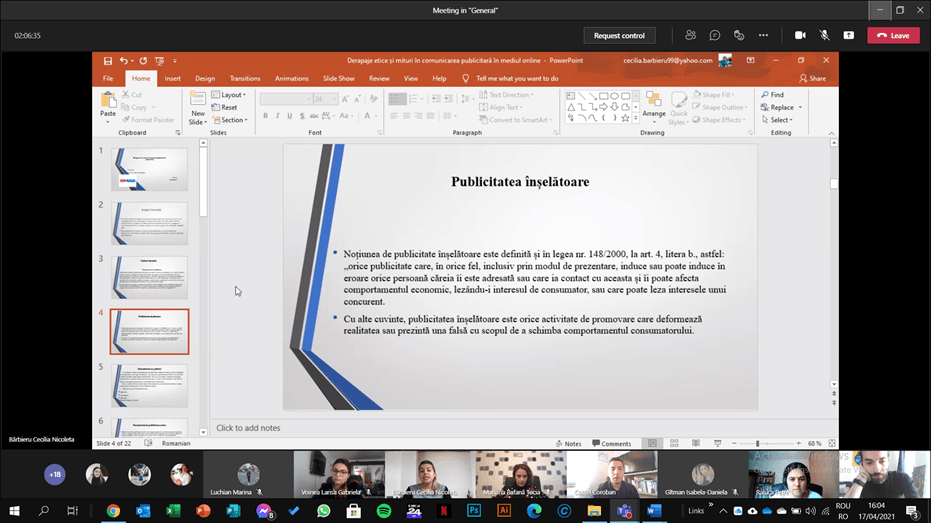This screenshot has height=523, width=931.
Task: Click the Request control button
Action: pos(619,35)
